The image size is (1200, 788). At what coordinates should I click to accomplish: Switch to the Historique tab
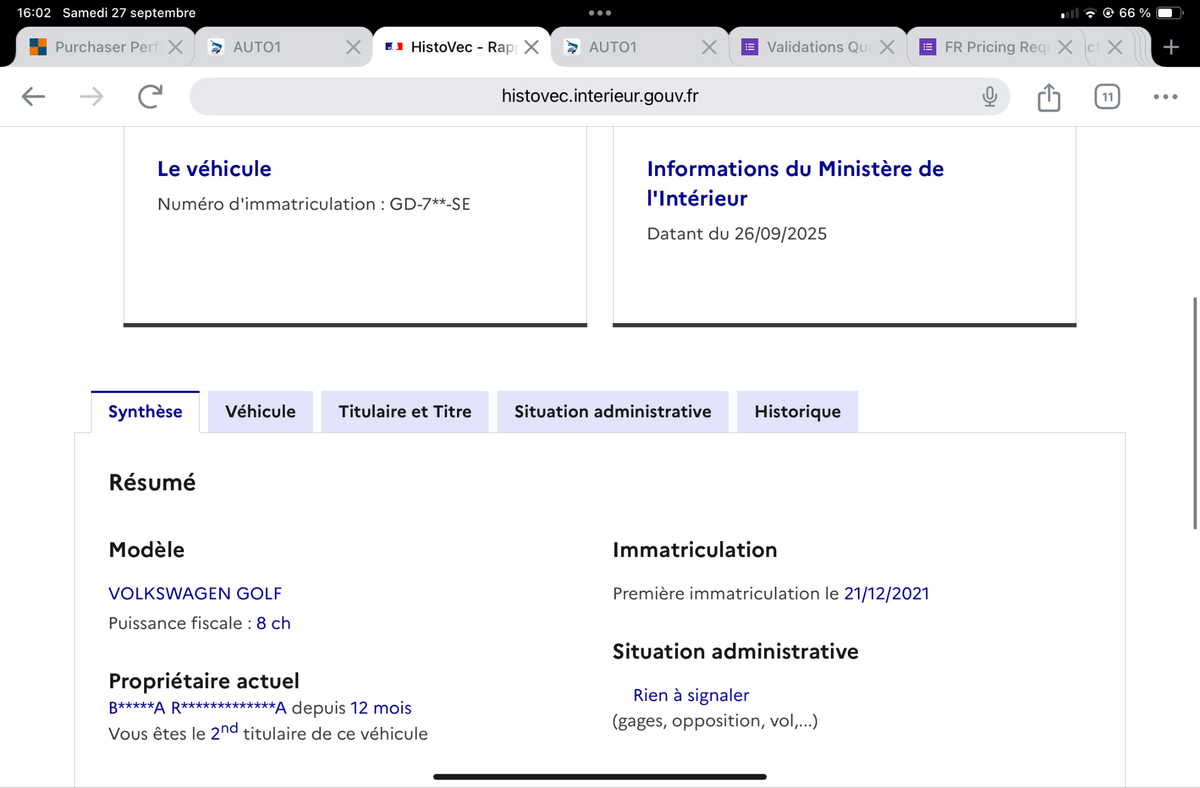[x=797, y=412]
